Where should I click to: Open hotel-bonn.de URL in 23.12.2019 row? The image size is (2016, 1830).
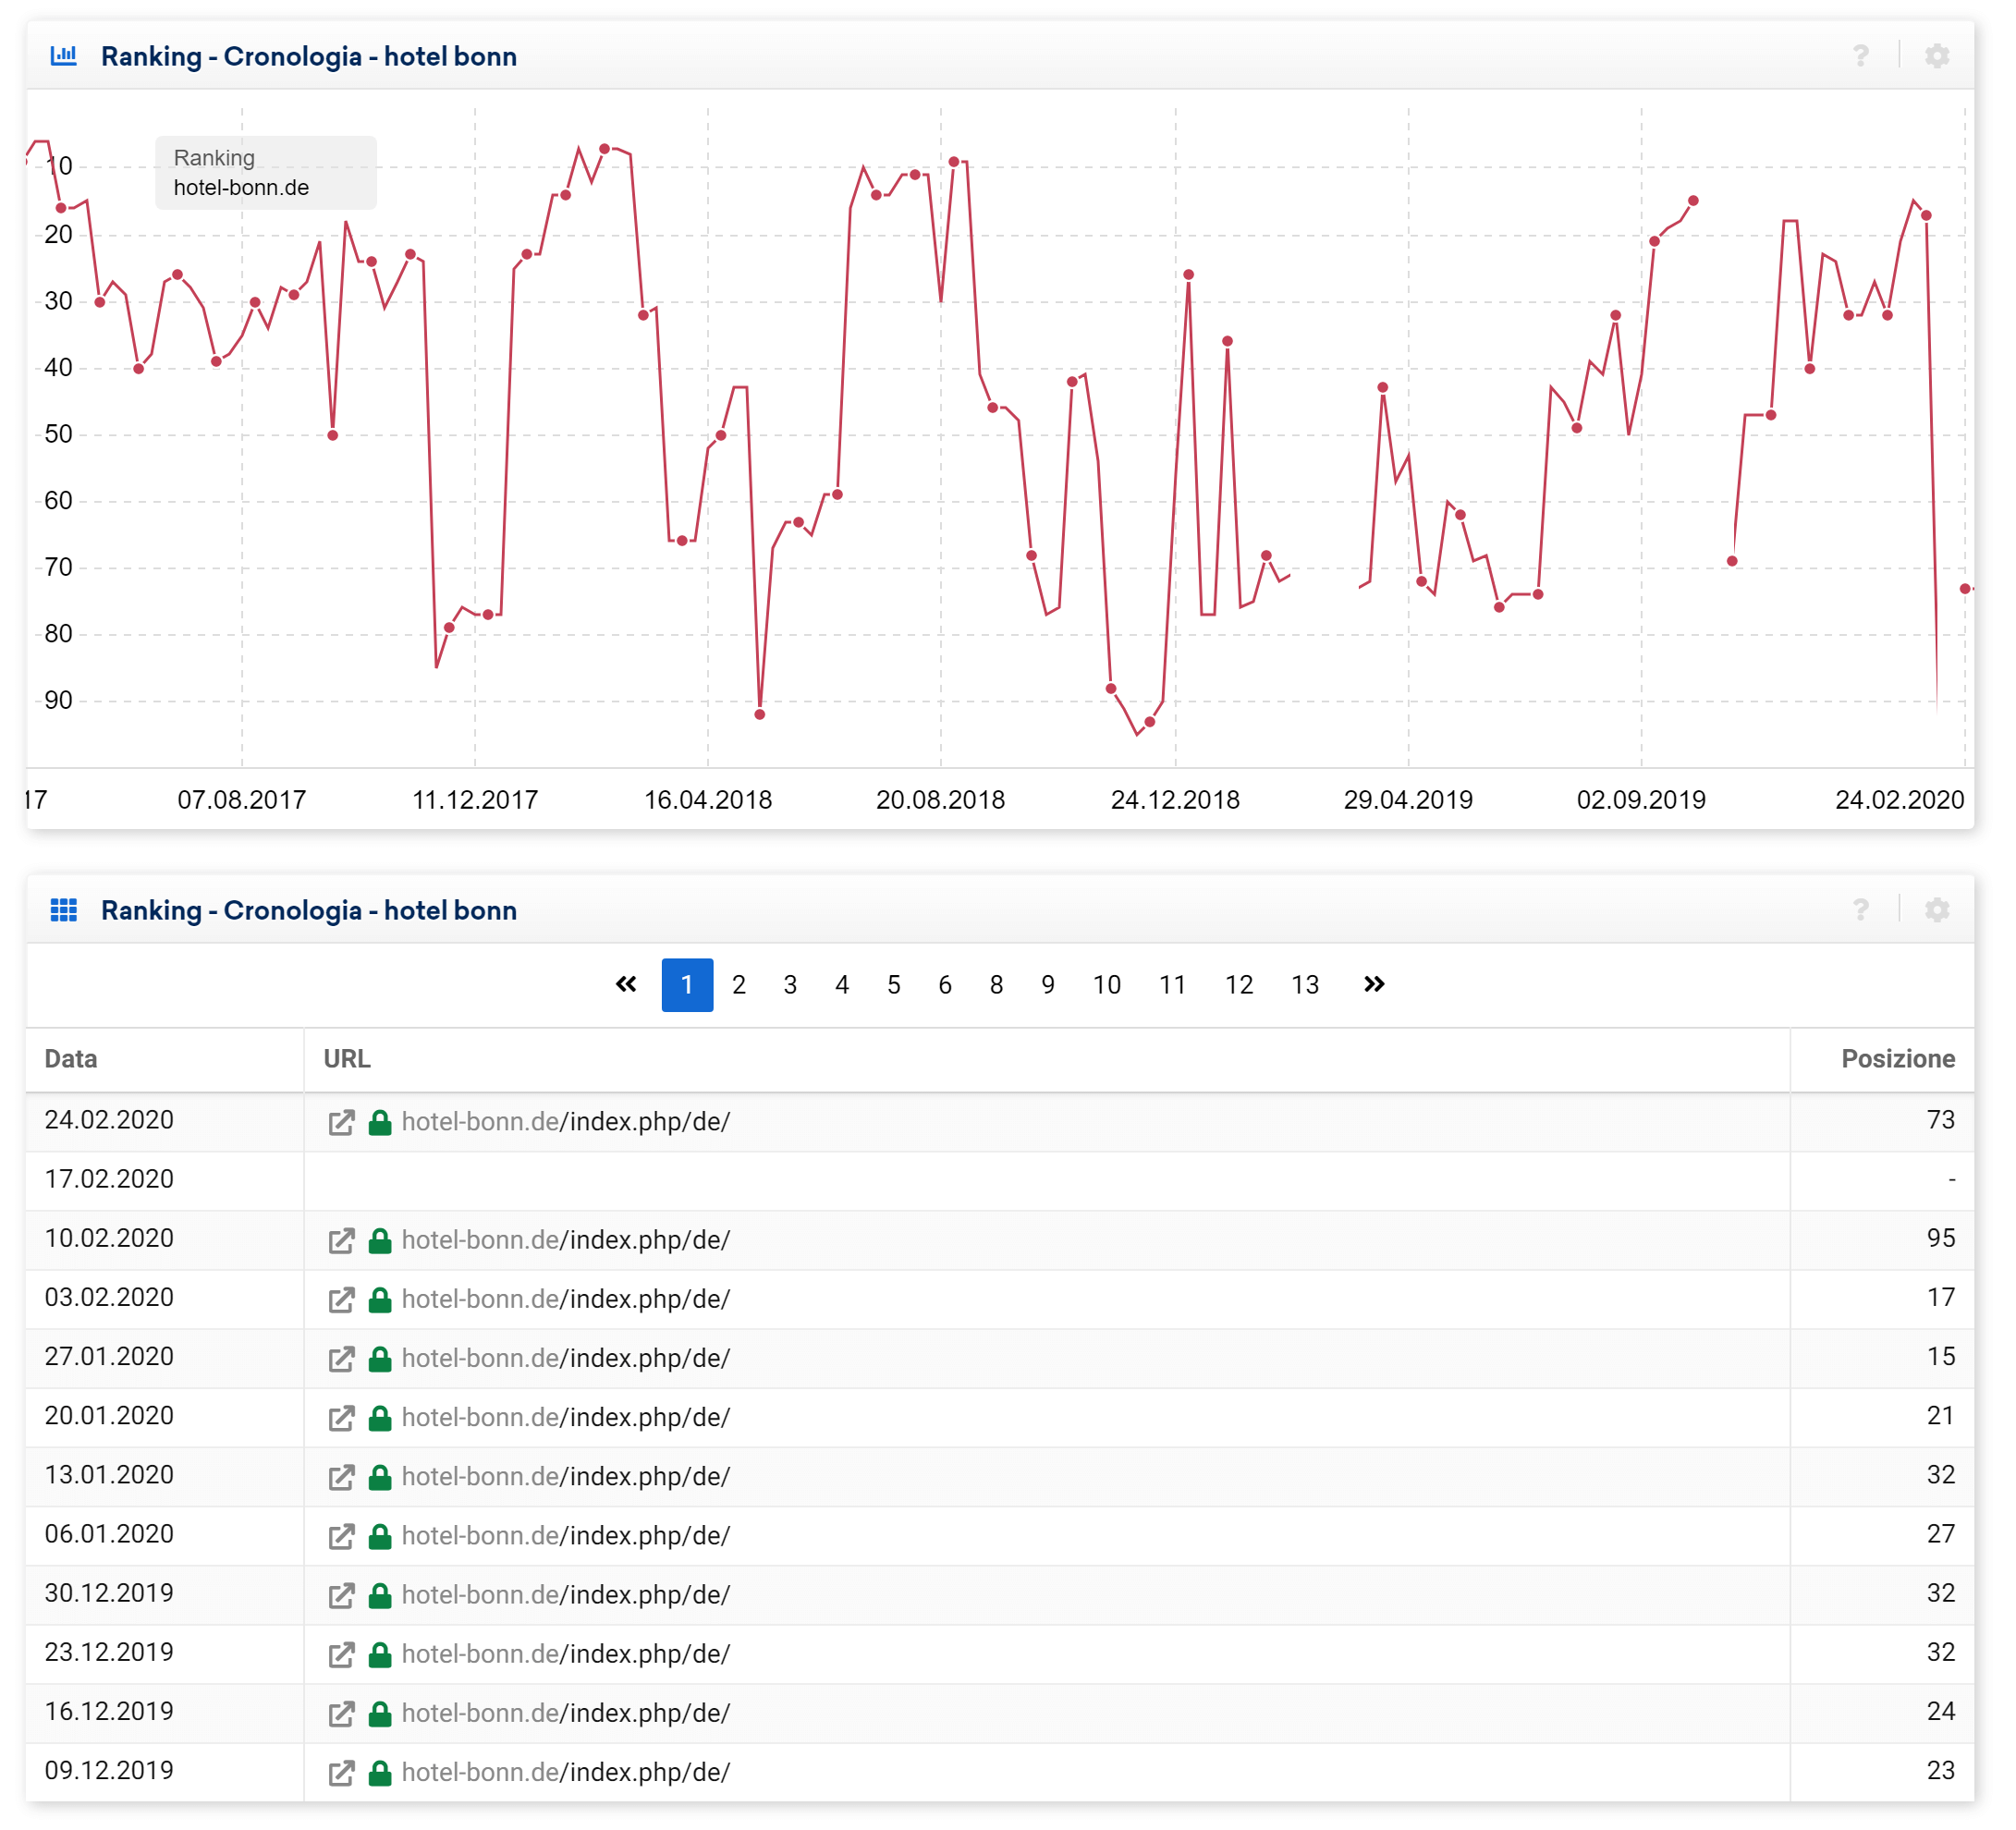pos(566,1655)
